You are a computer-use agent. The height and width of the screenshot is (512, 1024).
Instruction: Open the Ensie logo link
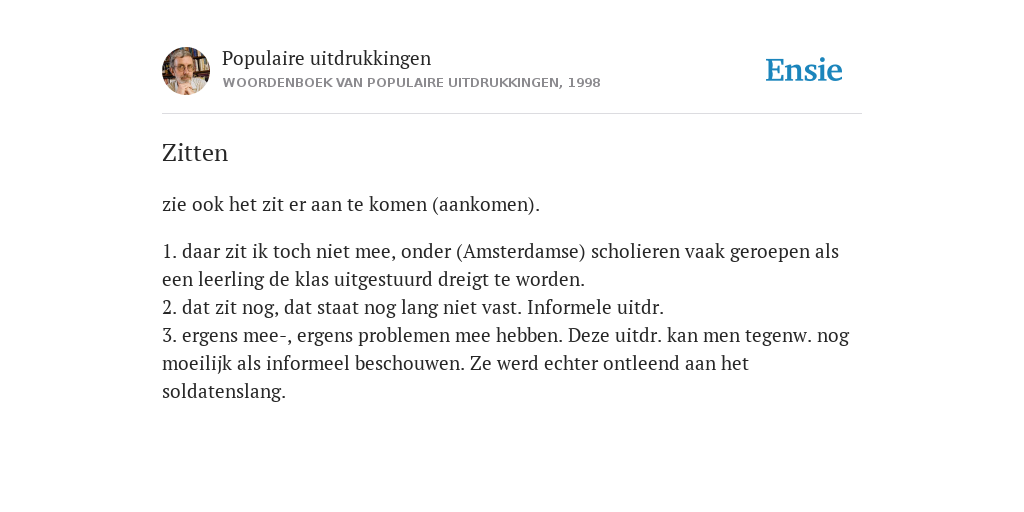(804, 71)
